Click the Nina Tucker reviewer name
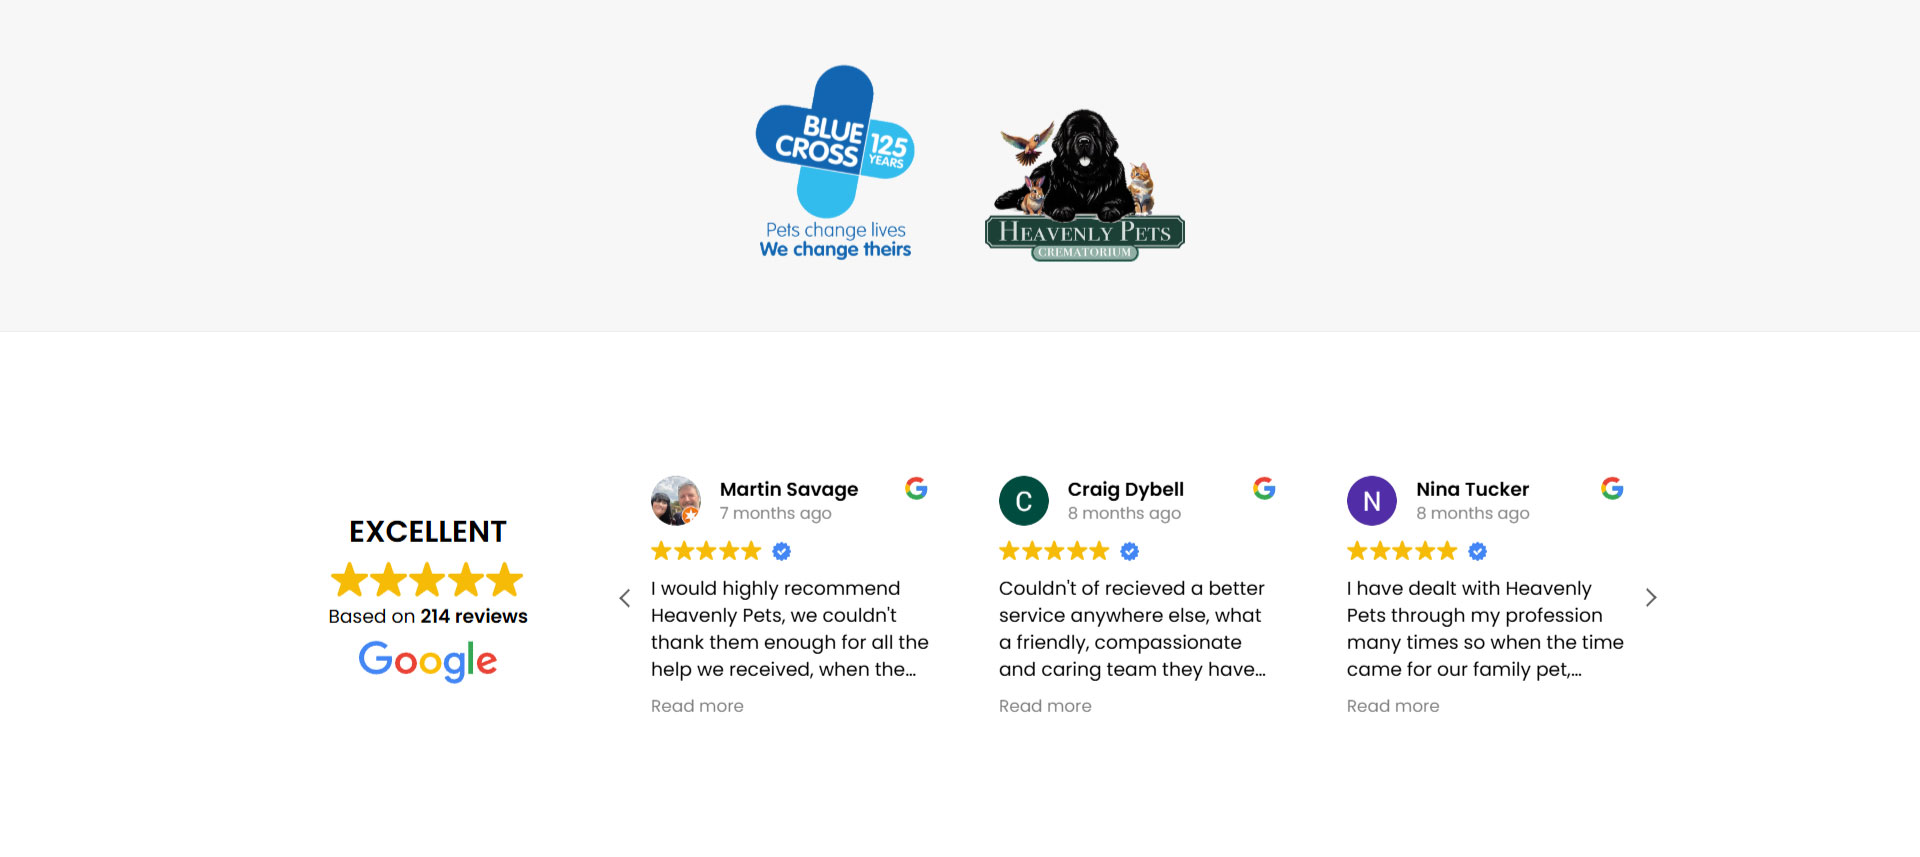 point(1472,489)
